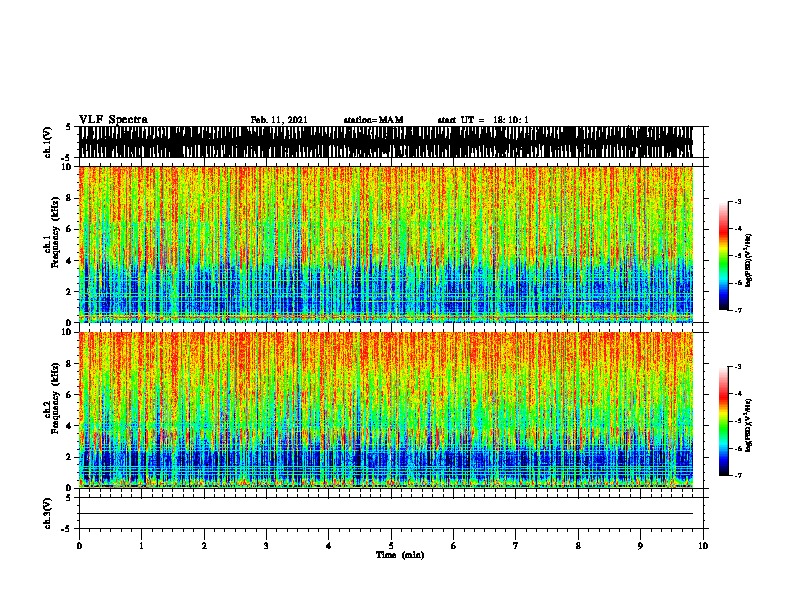This screenshot has height=612, width=792.
Task: Click time axis tick label "5" above Time (min)
Action: (x=391, y=546)
